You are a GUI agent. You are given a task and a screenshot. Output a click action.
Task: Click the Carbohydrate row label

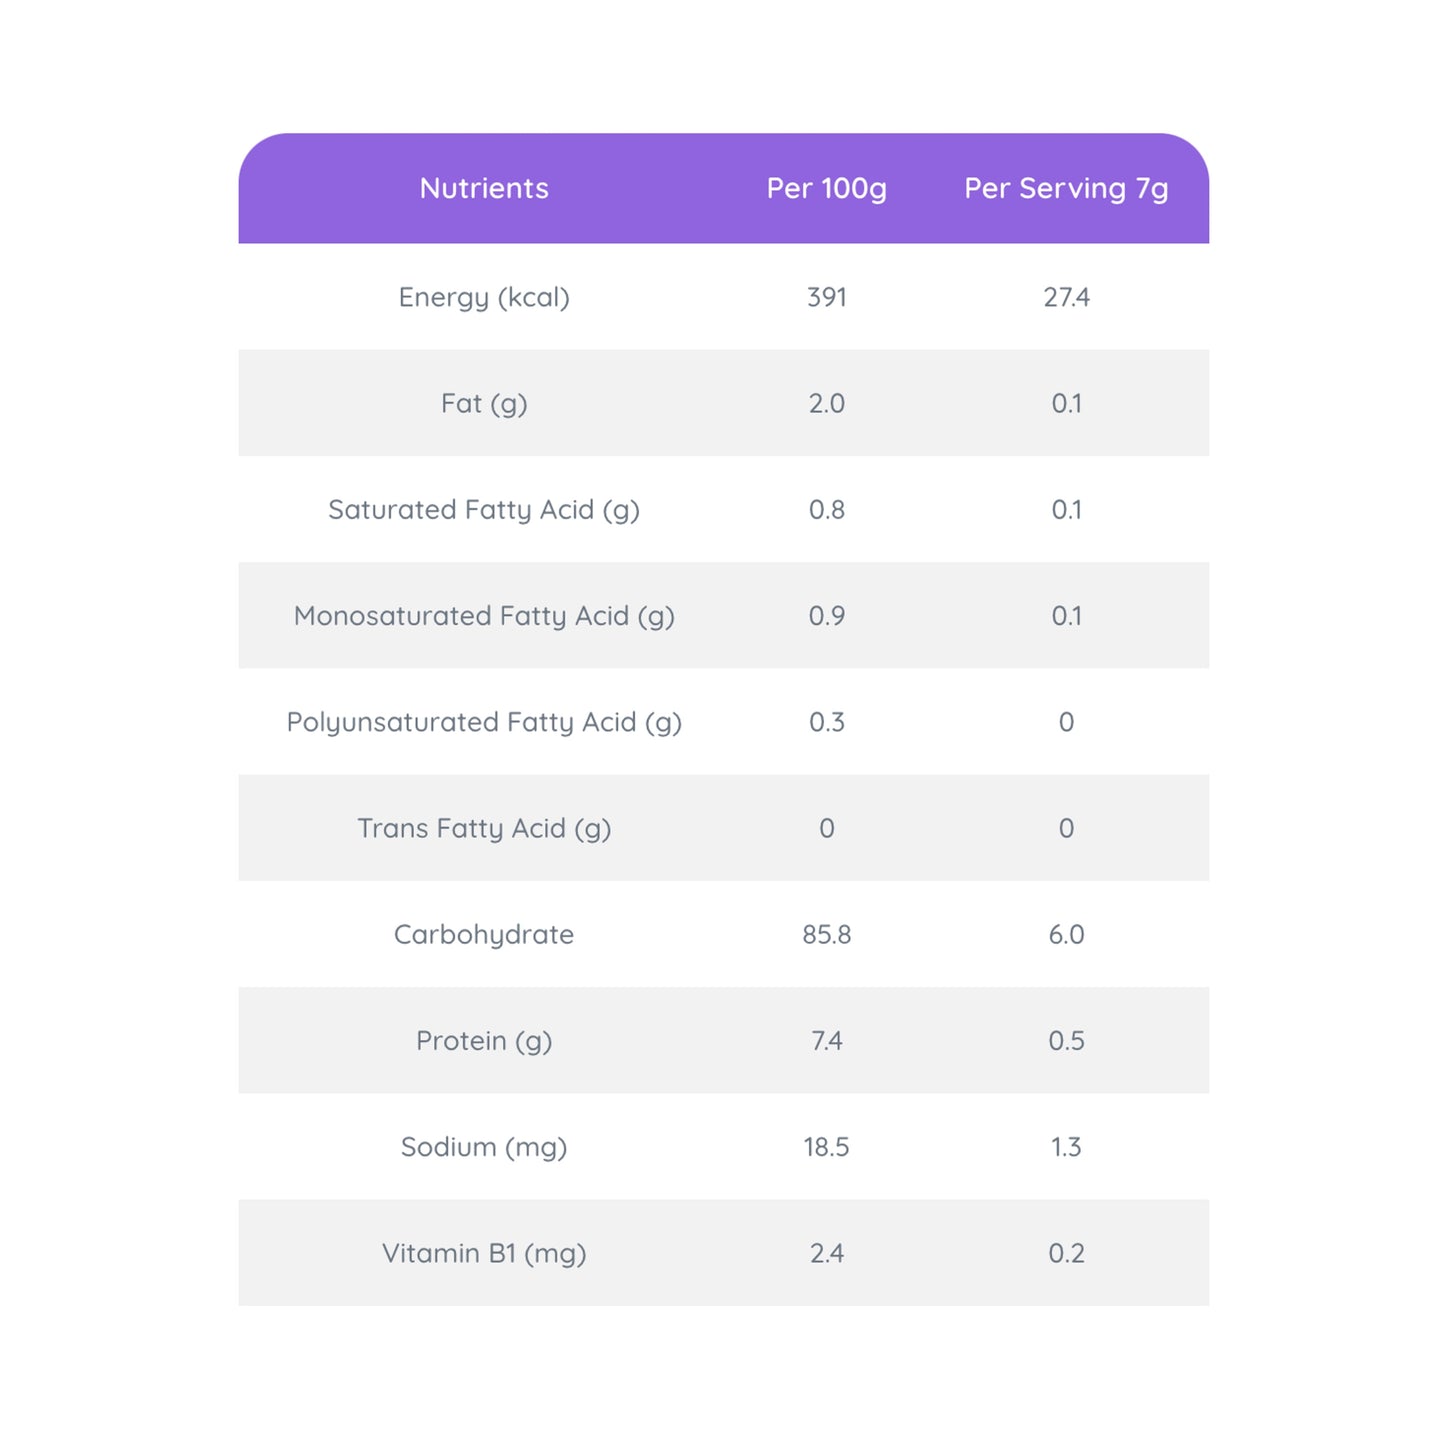tap(484, 934)
